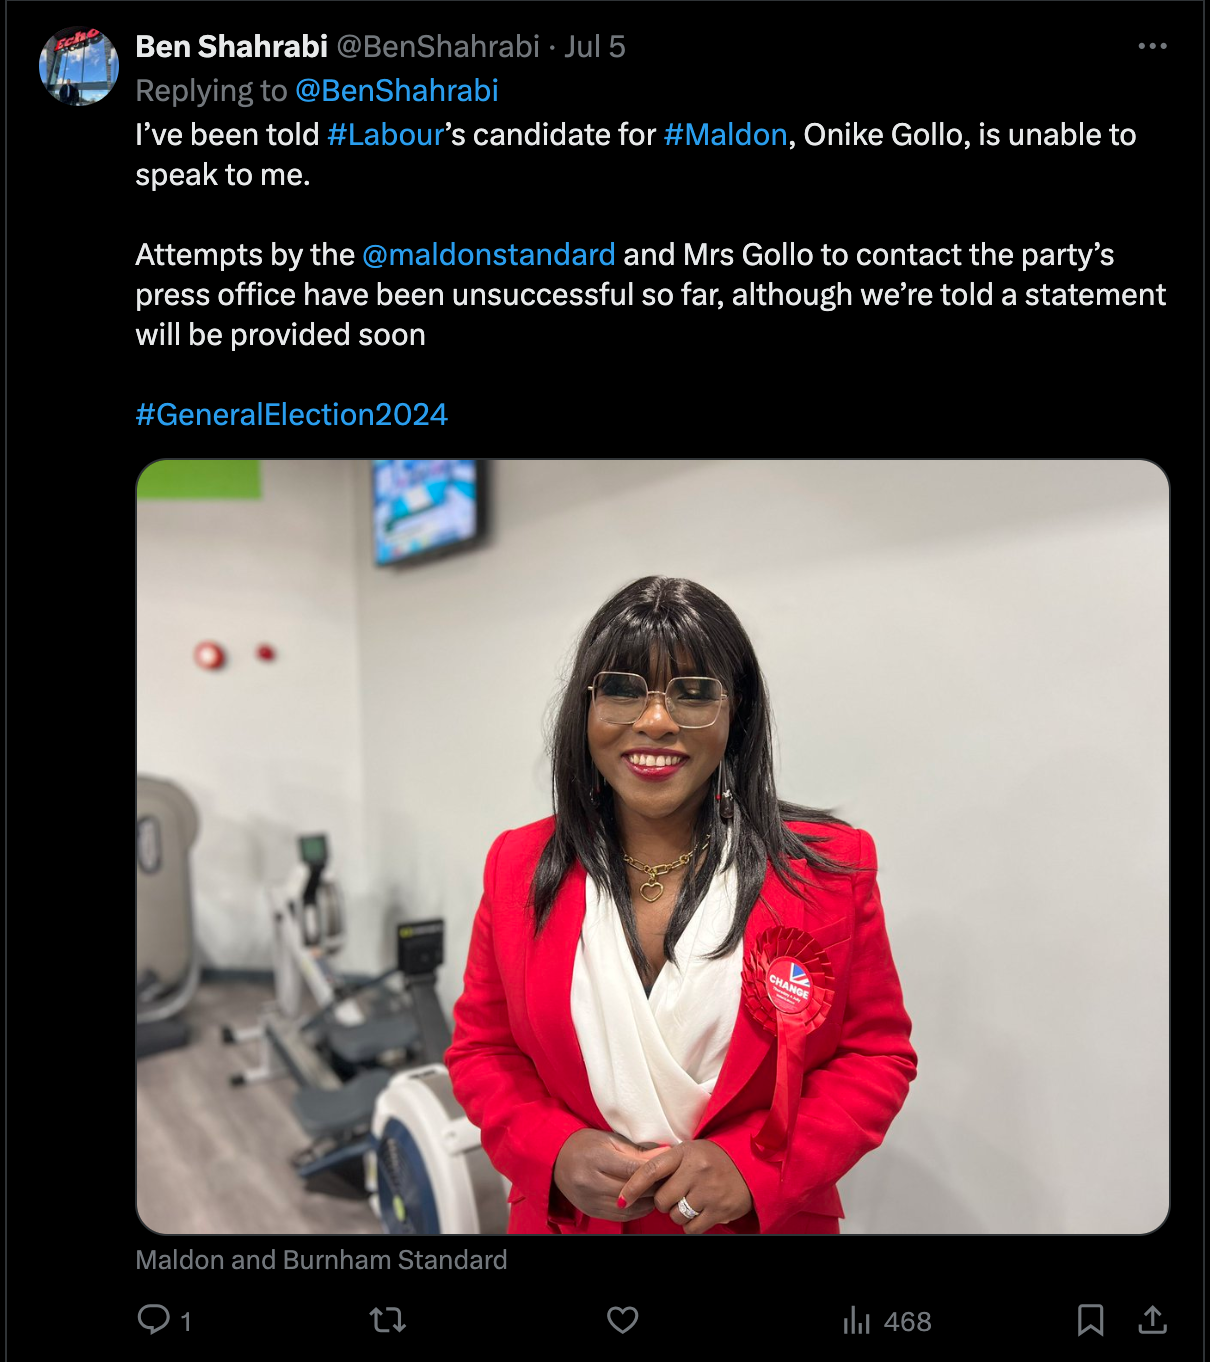Open the #GeneralElection2024 hashtag
The height and width of the screenshot is (1362, 1210).
(292, 415)
